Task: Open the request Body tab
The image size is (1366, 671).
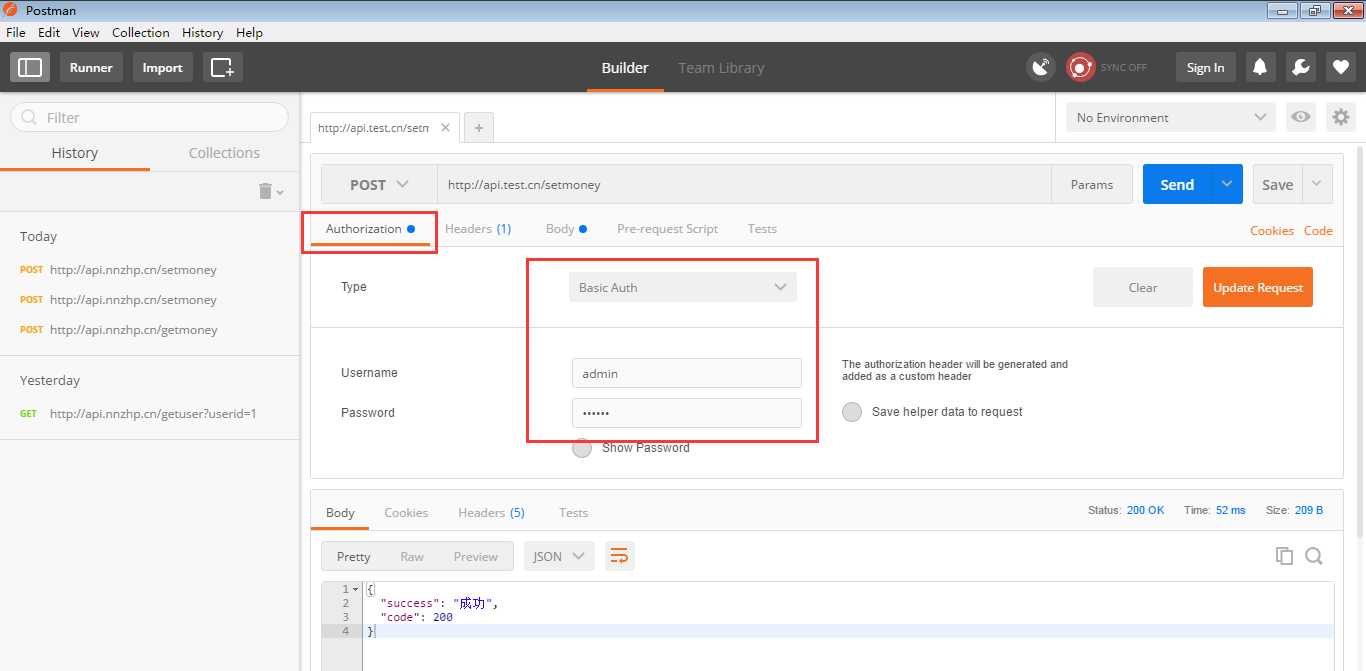Action: coord(566,229)
